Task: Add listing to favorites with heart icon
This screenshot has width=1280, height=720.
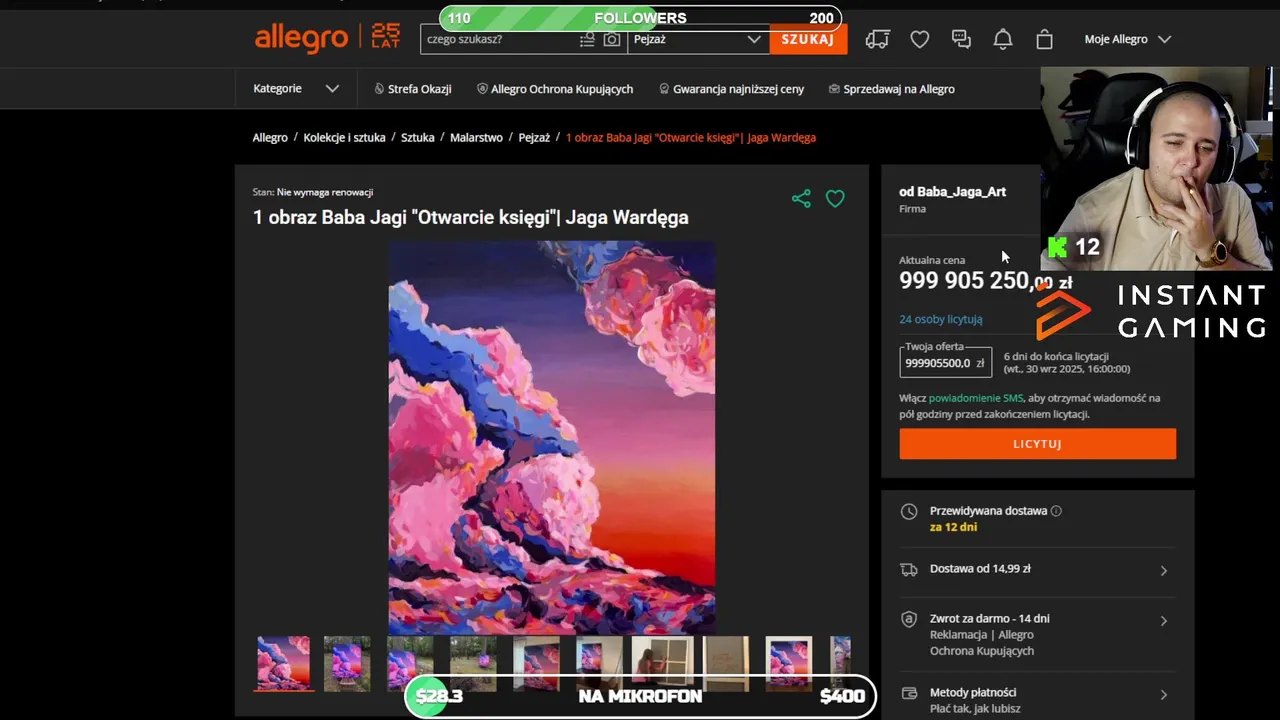Action: point(835,198)
